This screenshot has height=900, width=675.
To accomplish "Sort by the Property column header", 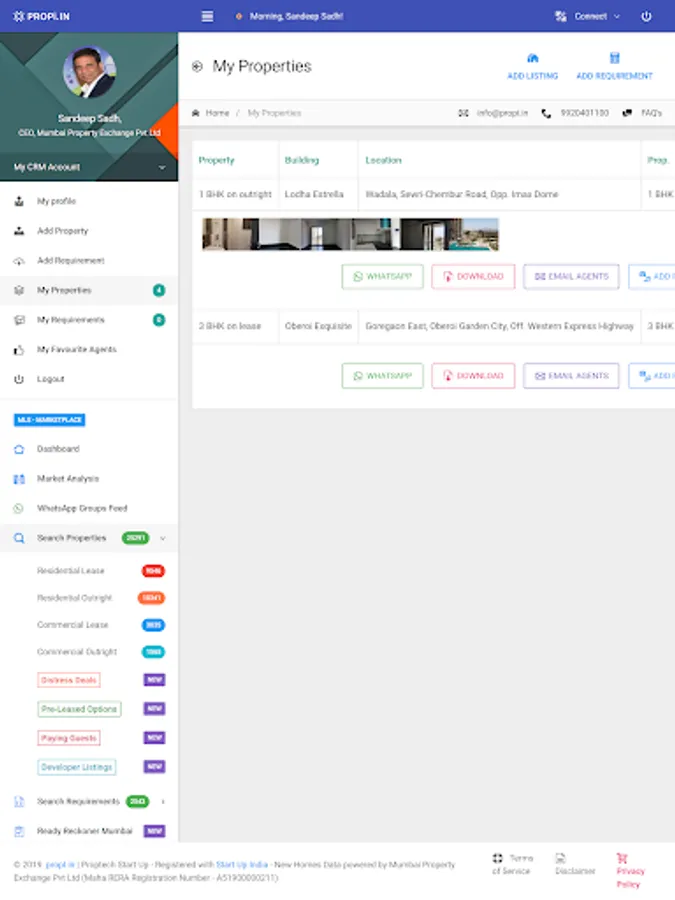I will (216, 160).
